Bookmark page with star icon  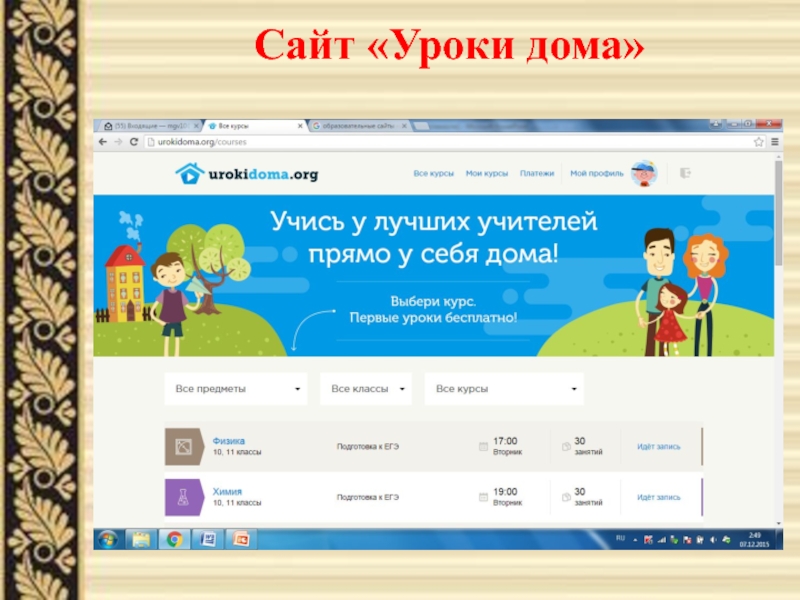coord(759,142)
